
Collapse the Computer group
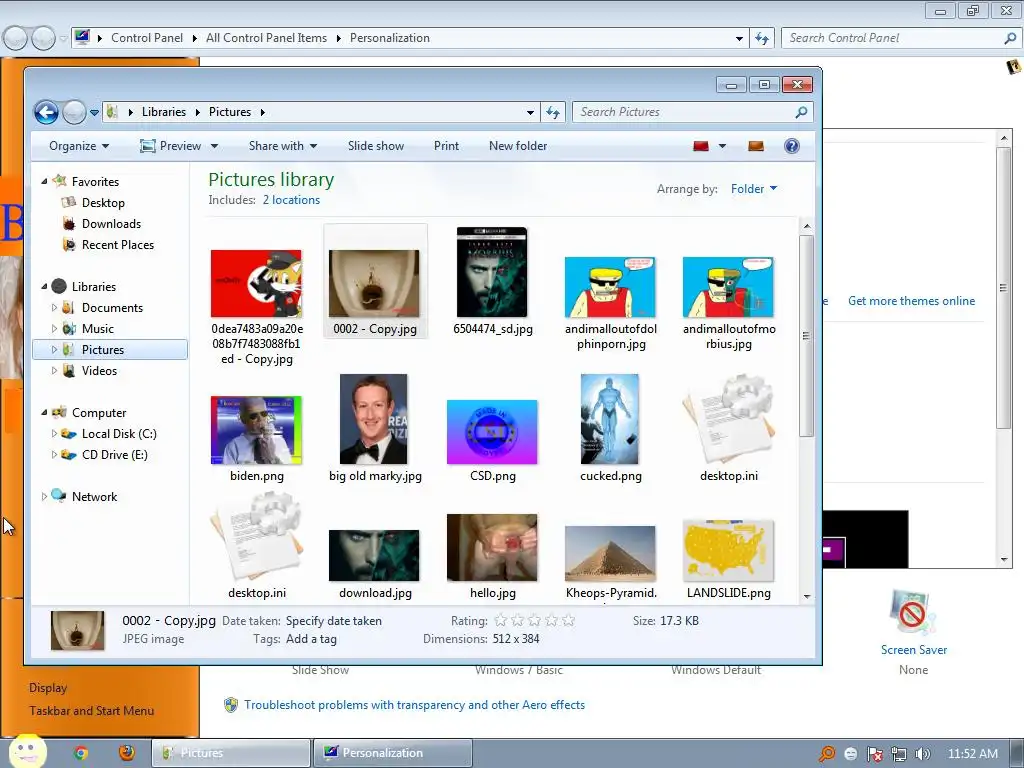(x=44, y=412)
